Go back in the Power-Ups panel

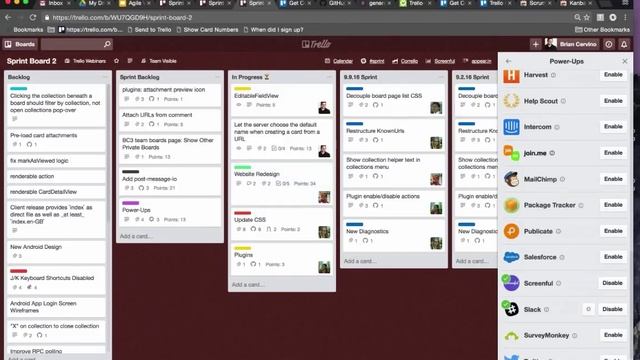pos(508,61)
